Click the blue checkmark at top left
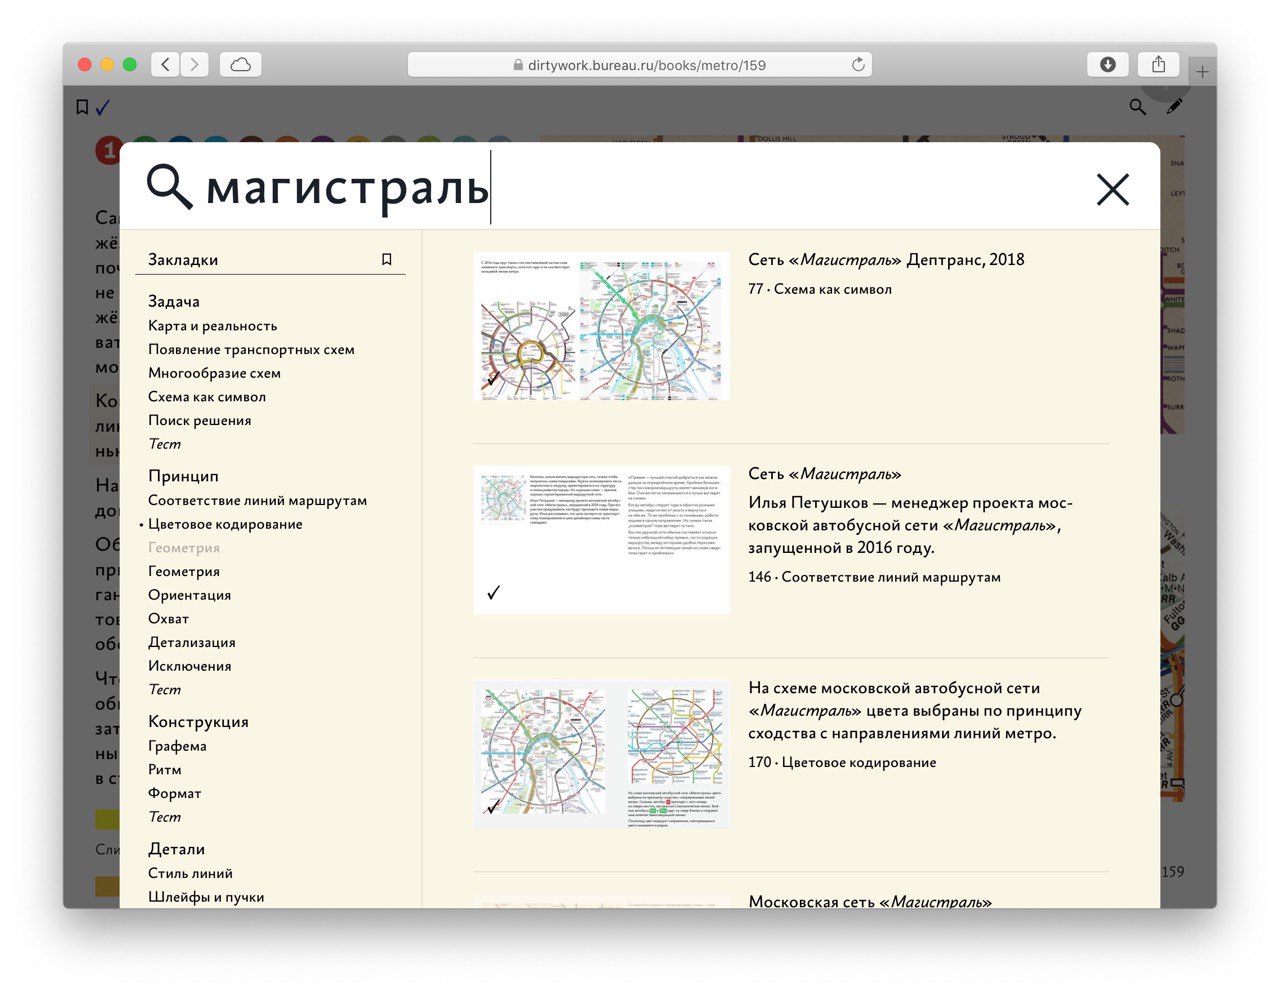Screen dimensions: 1280x992 (x=102, y=107)
